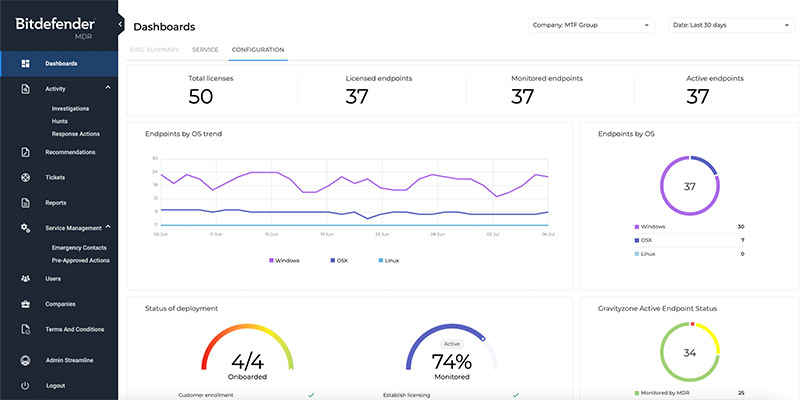Click the Bitdefender MDR logo
The width and height of the screenshot is (800, 400).
pyautogui.click(x=55, y=28)
